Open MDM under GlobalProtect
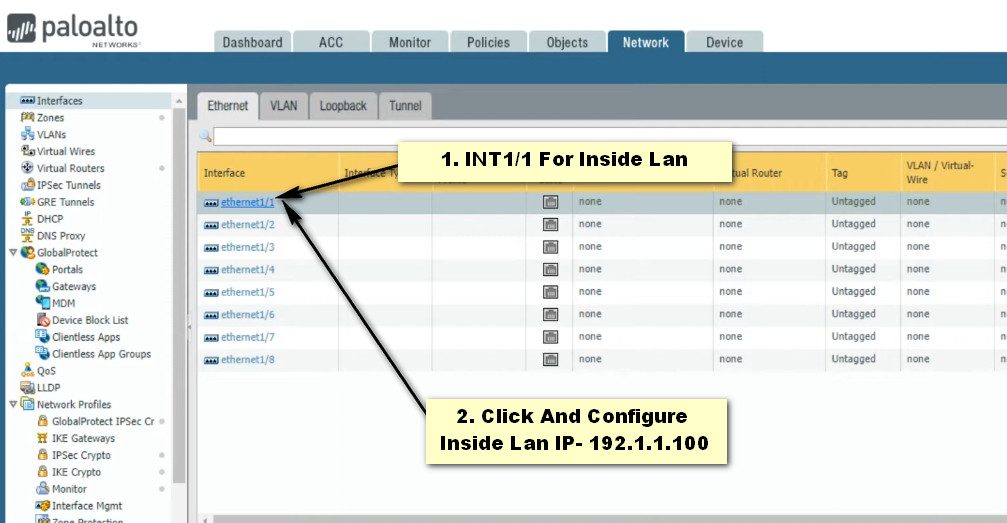This screenshot has height=523, width=1007. click(63, 303)
